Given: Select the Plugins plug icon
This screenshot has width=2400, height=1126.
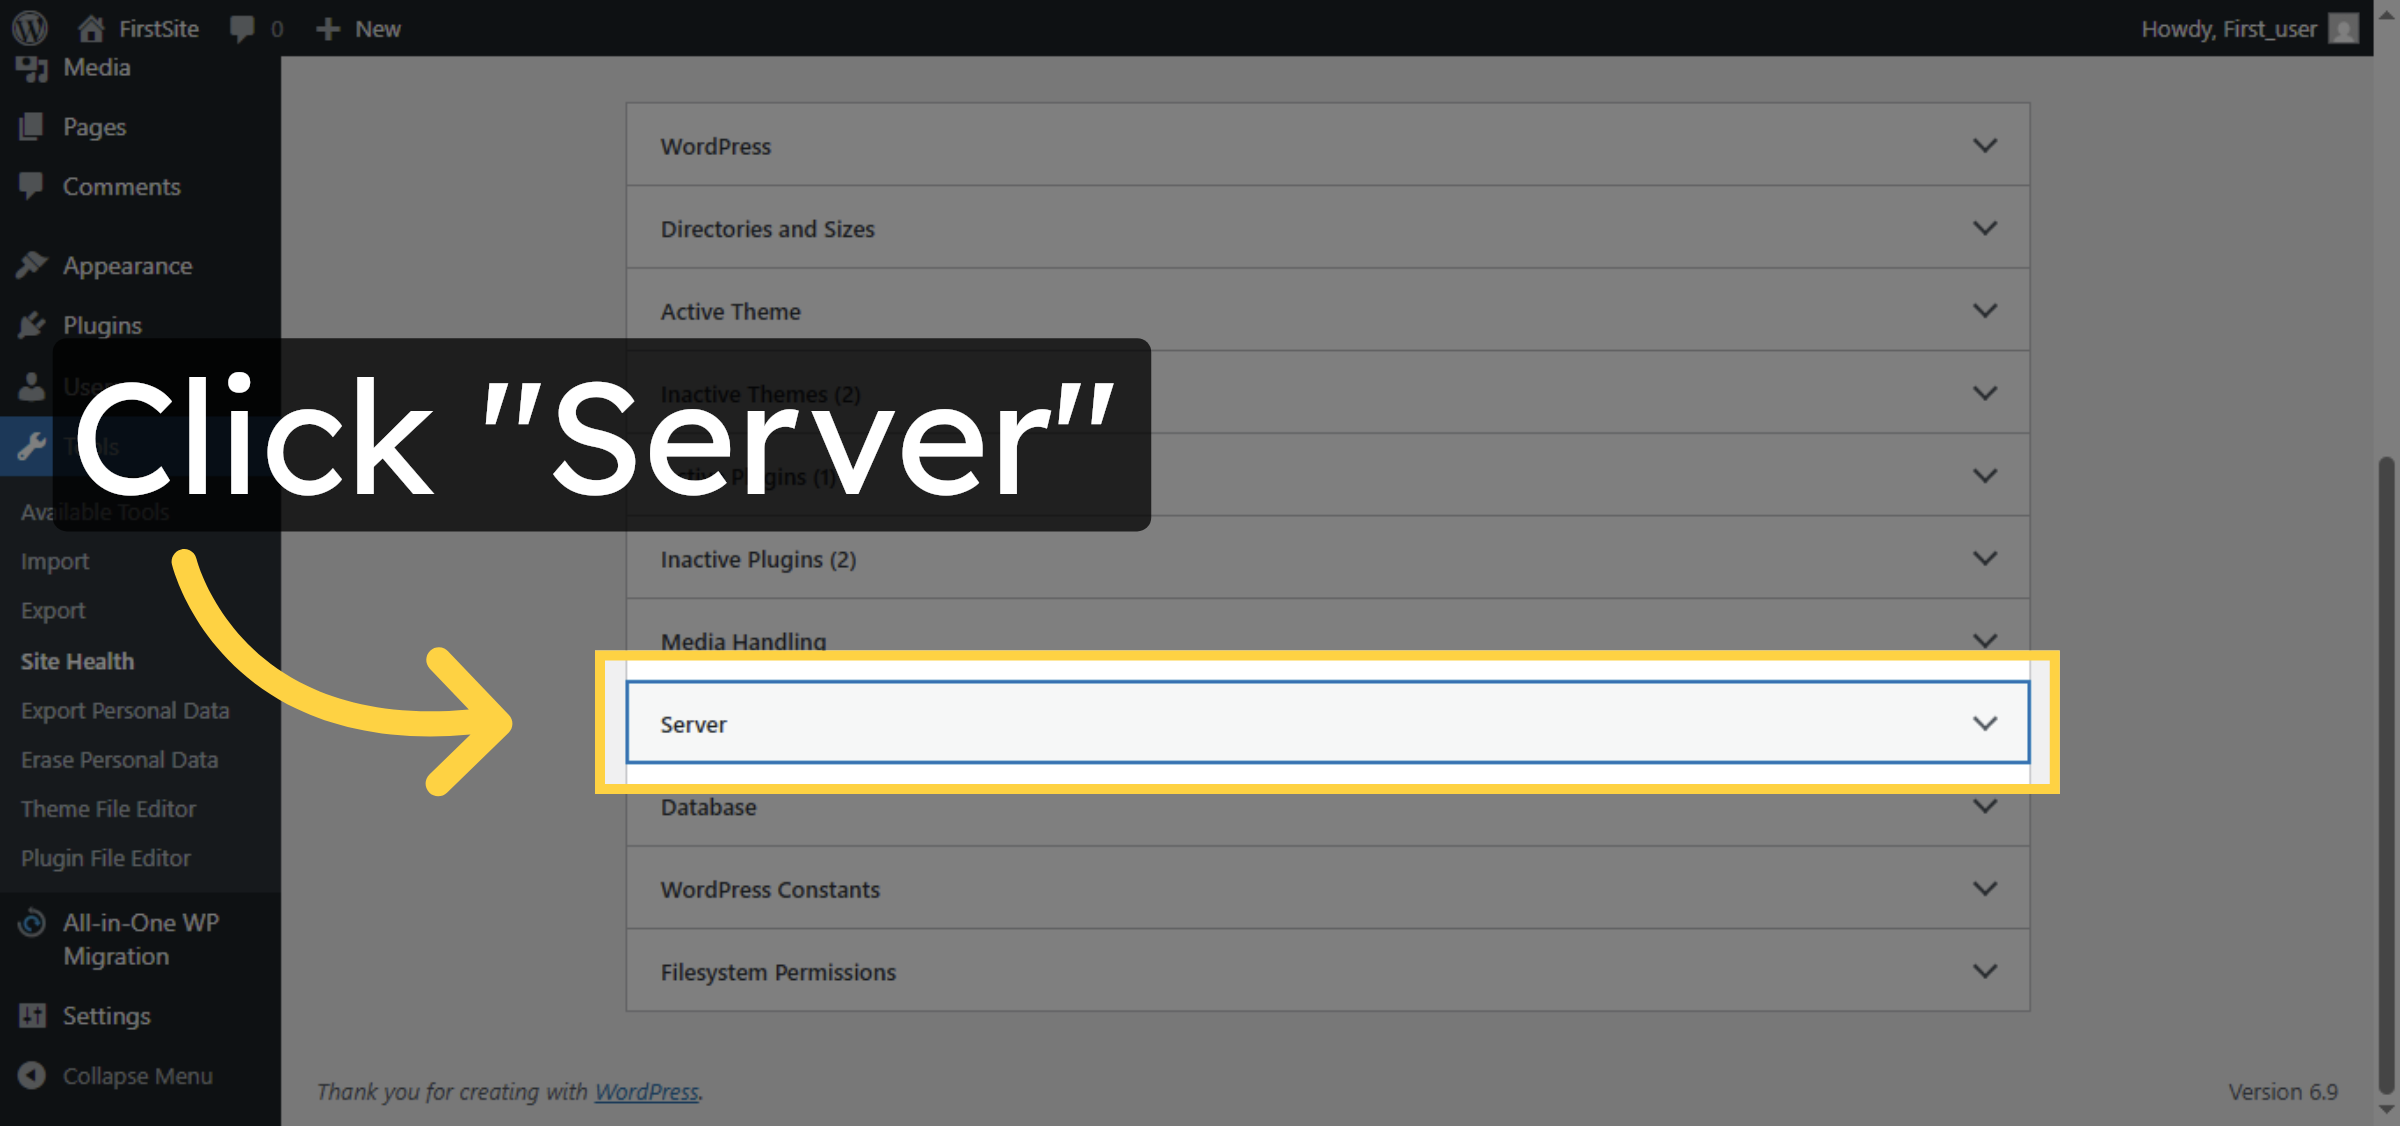Looking at the screenshot, I should pos(32,325).
